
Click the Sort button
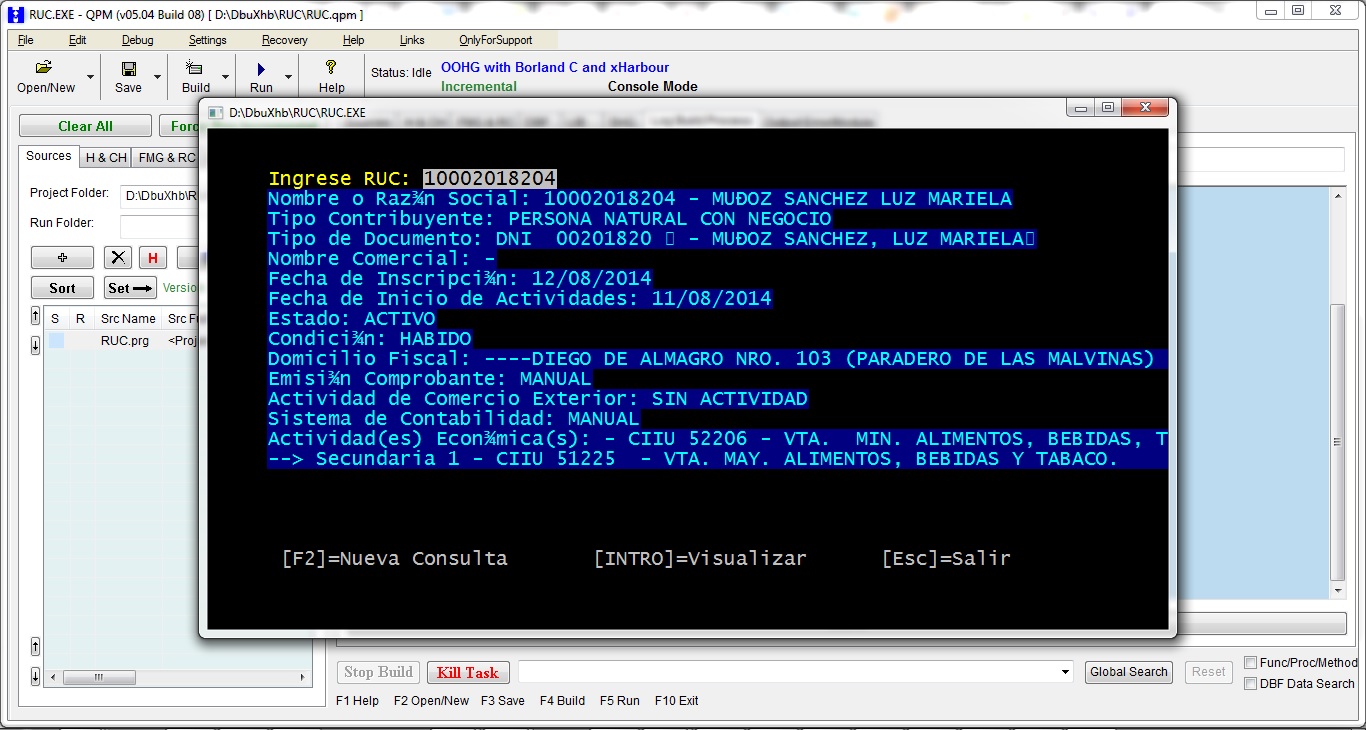62,288
